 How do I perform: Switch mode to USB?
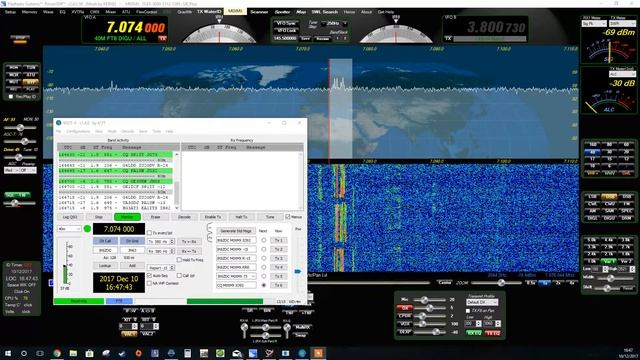pos(609,196)
